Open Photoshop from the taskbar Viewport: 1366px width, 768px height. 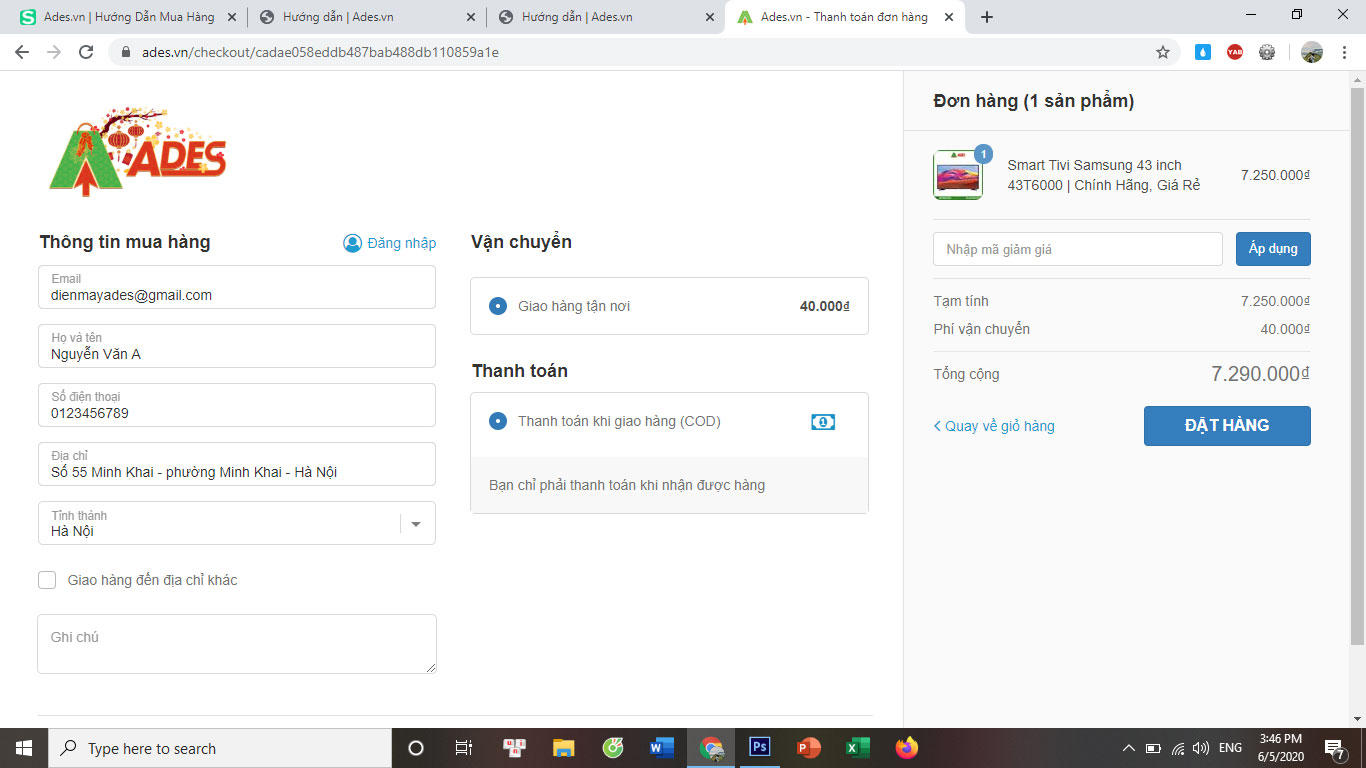pyautogui.click(x=759, y=748)
